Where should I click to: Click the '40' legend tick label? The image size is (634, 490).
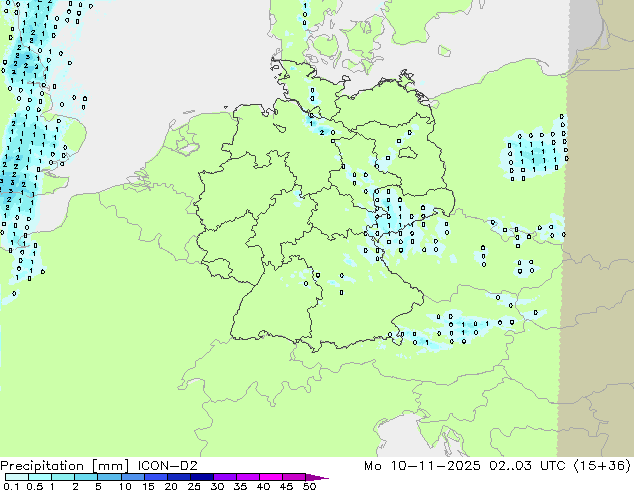[263, 486]
